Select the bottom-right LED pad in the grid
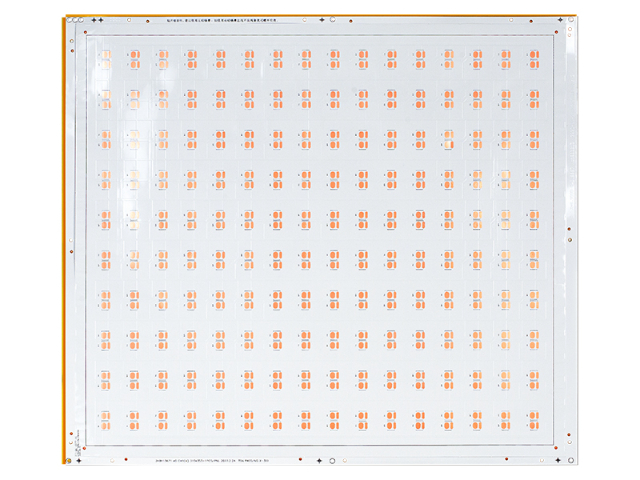Viewport: 640px width, 480px height. point(532,415)
